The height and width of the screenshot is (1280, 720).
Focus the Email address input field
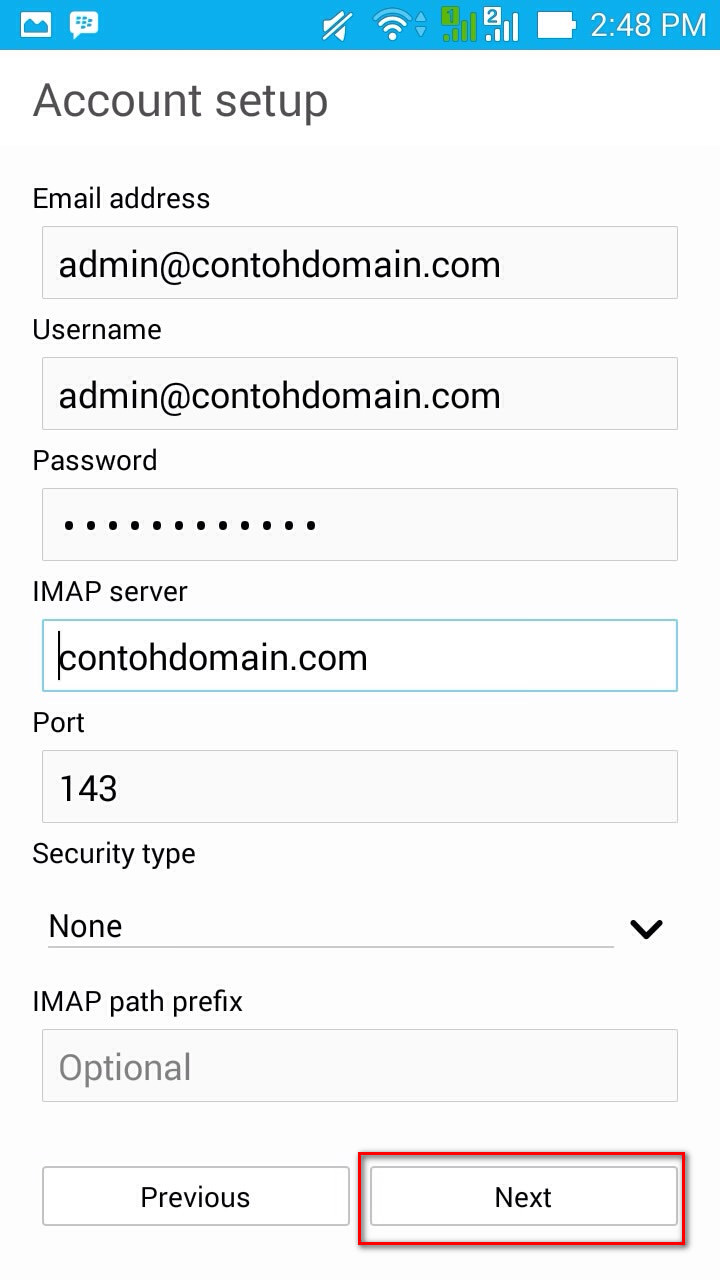(x=360, y=263)
